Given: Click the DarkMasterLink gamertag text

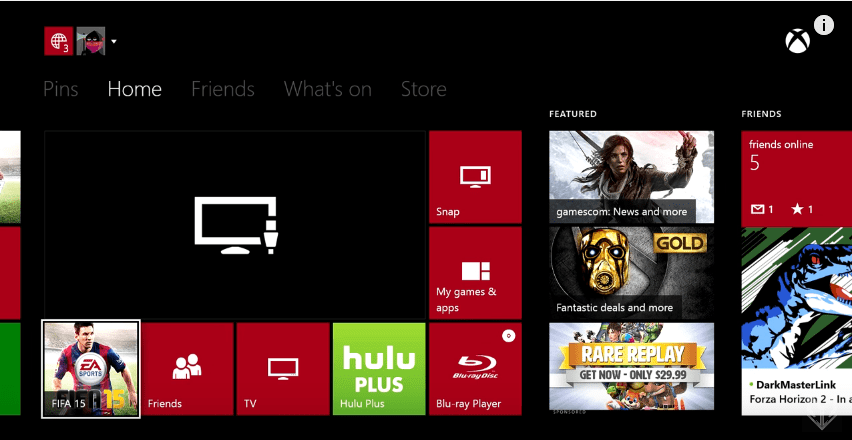Looking at the screenshot, I should tap(796, 385).
